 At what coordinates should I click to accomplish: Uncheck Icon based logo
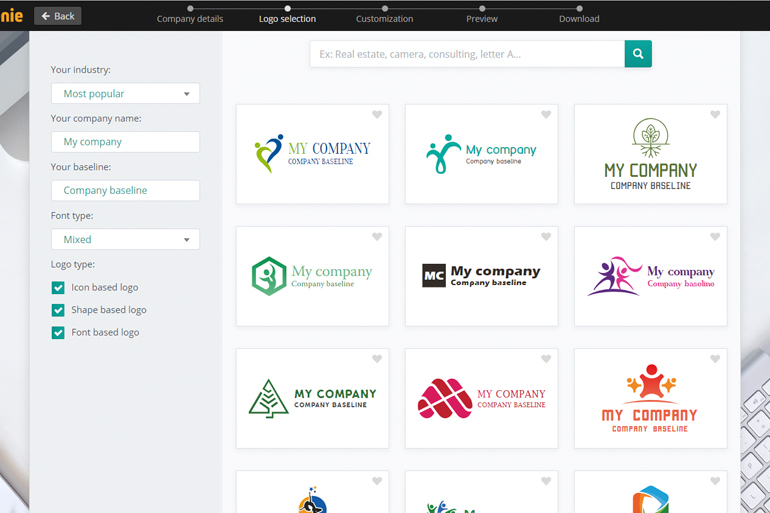pos(58,288)
